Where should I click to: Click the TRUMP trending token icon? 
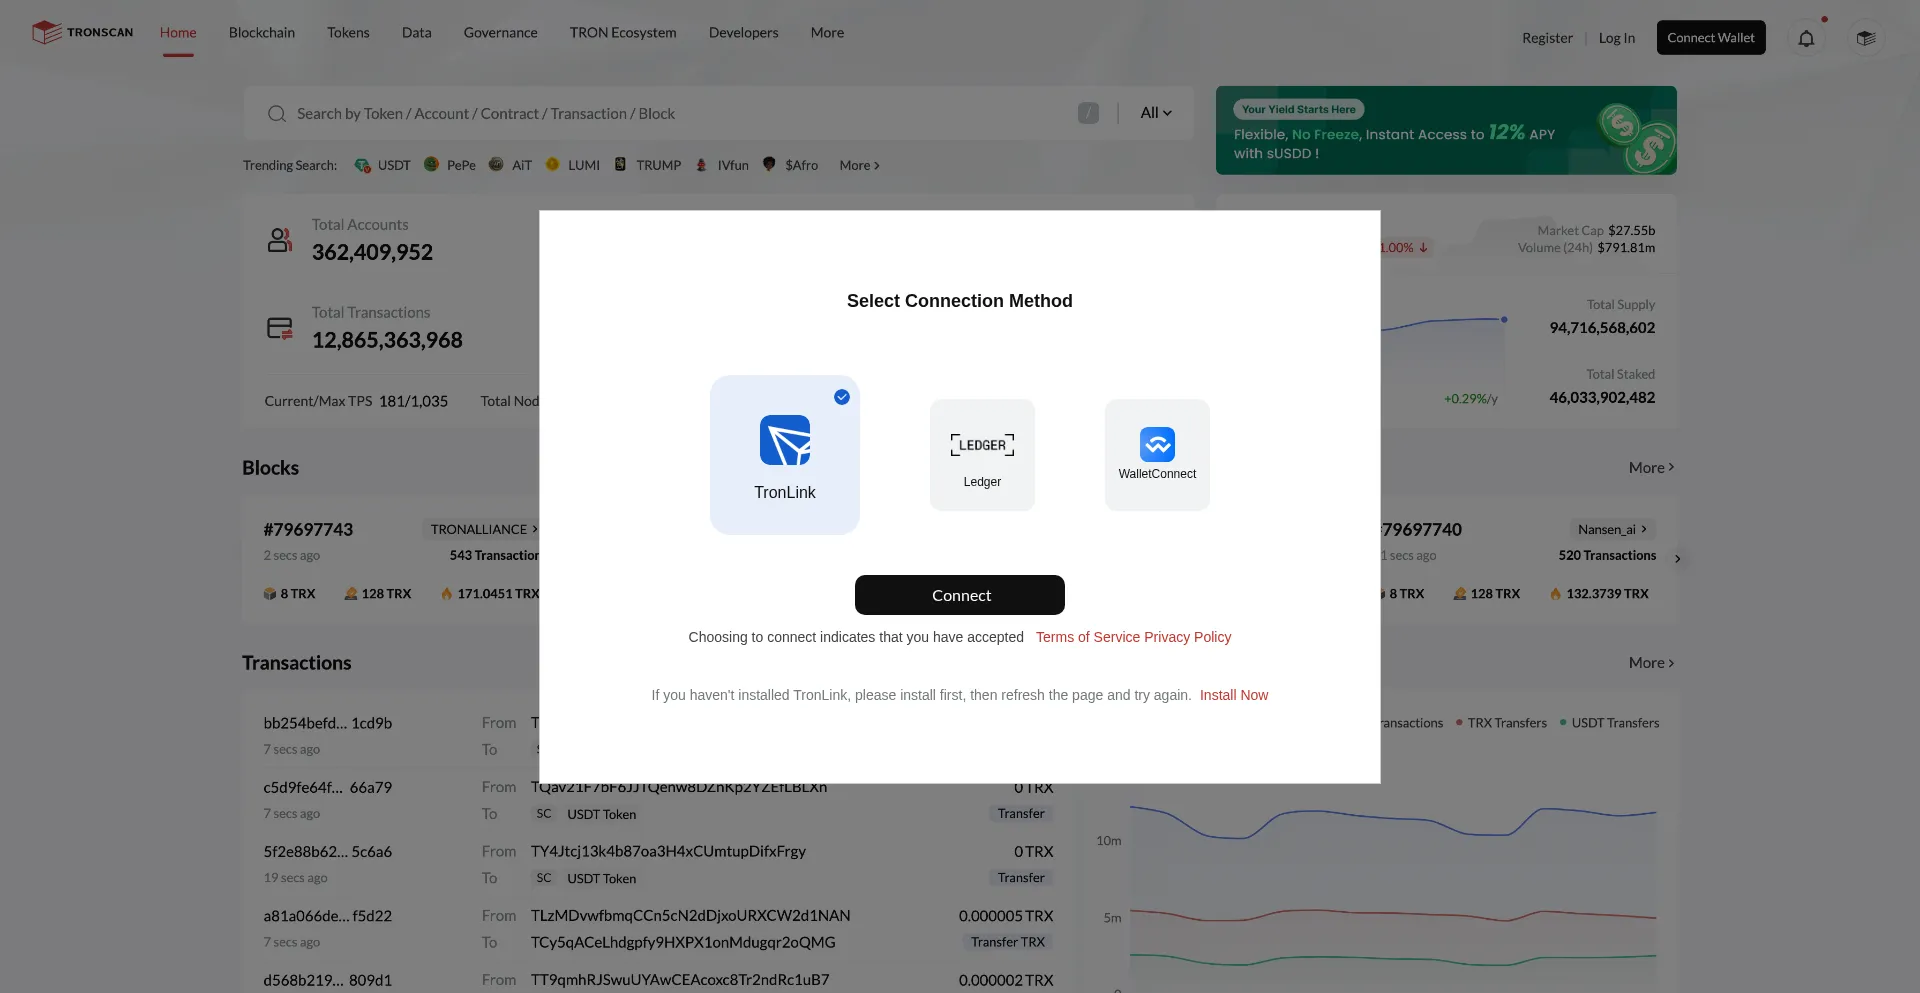click(x=620, y=164)
